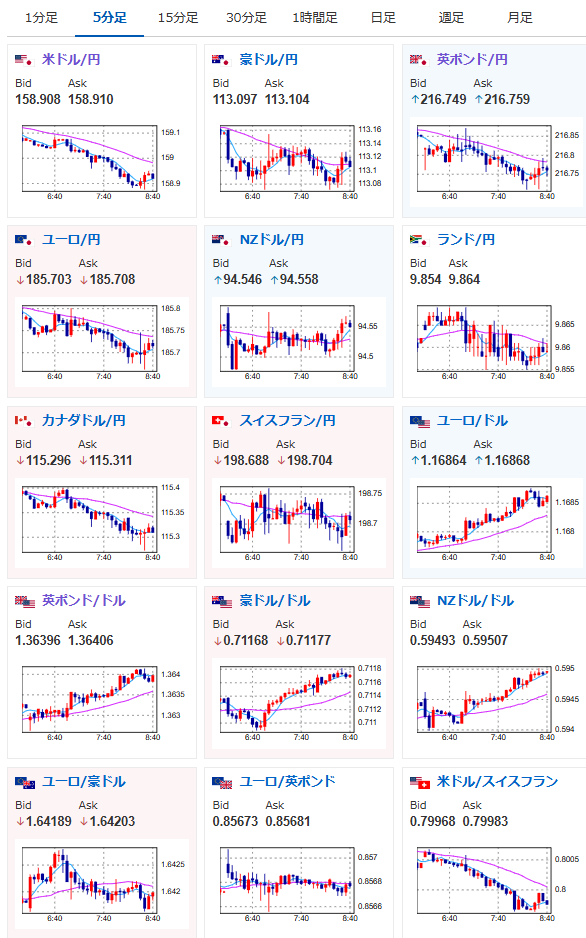Click the NZドル/ドル mini chart thumbnail
Screen dimensions: 586x938
[x=495, y=702]
